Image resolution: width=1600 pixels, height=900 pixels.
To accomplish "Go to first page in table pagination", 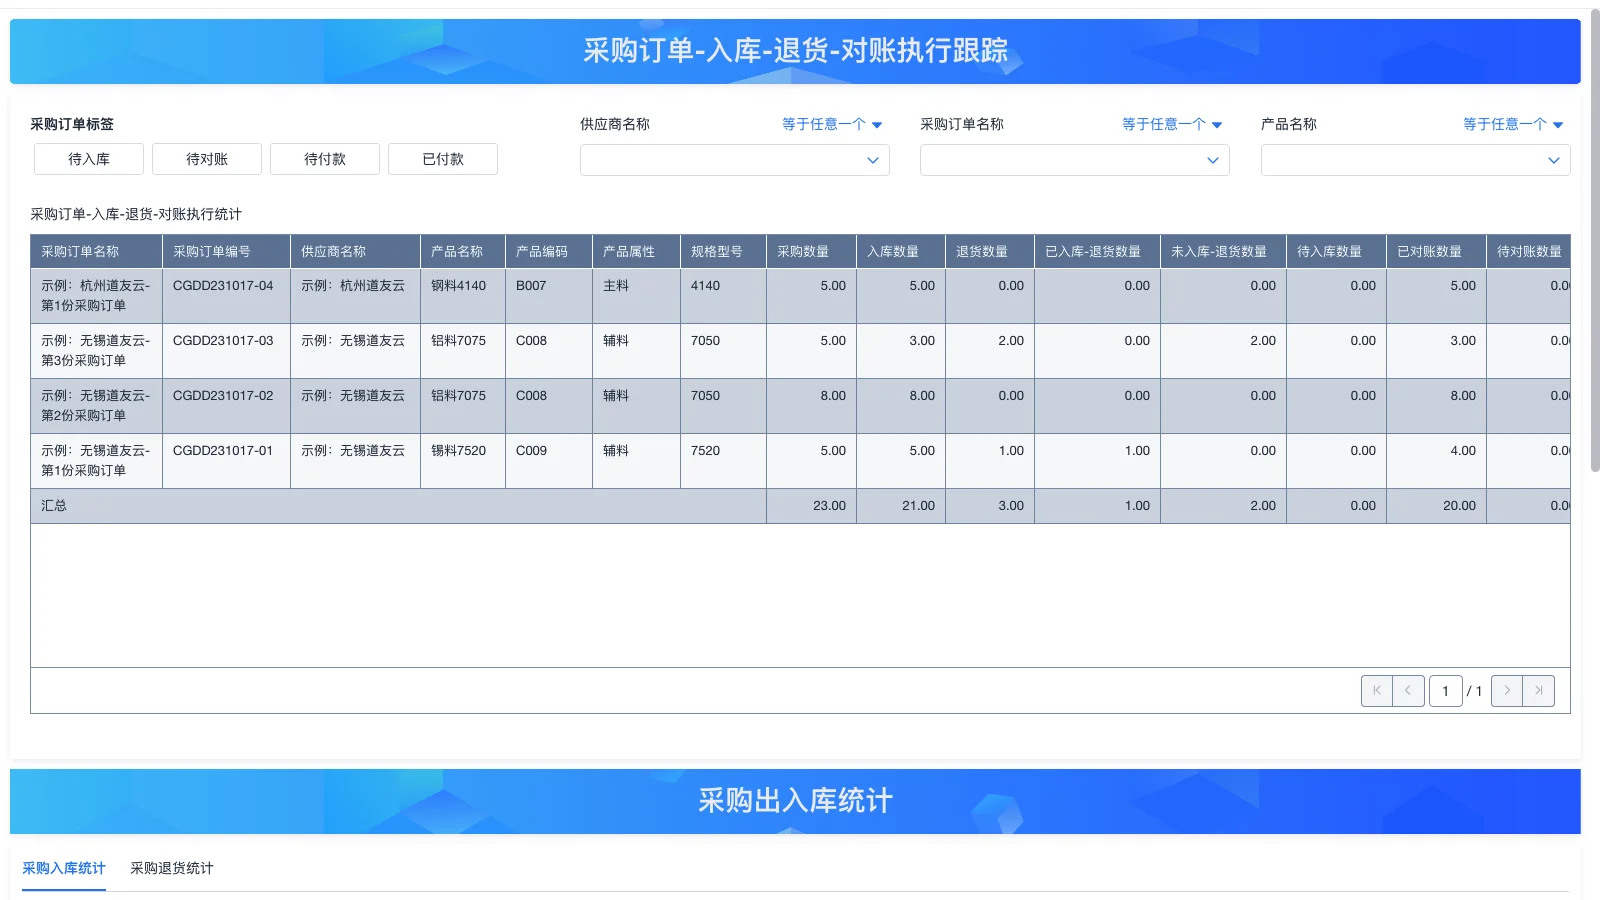I will tap(1376, 691).
